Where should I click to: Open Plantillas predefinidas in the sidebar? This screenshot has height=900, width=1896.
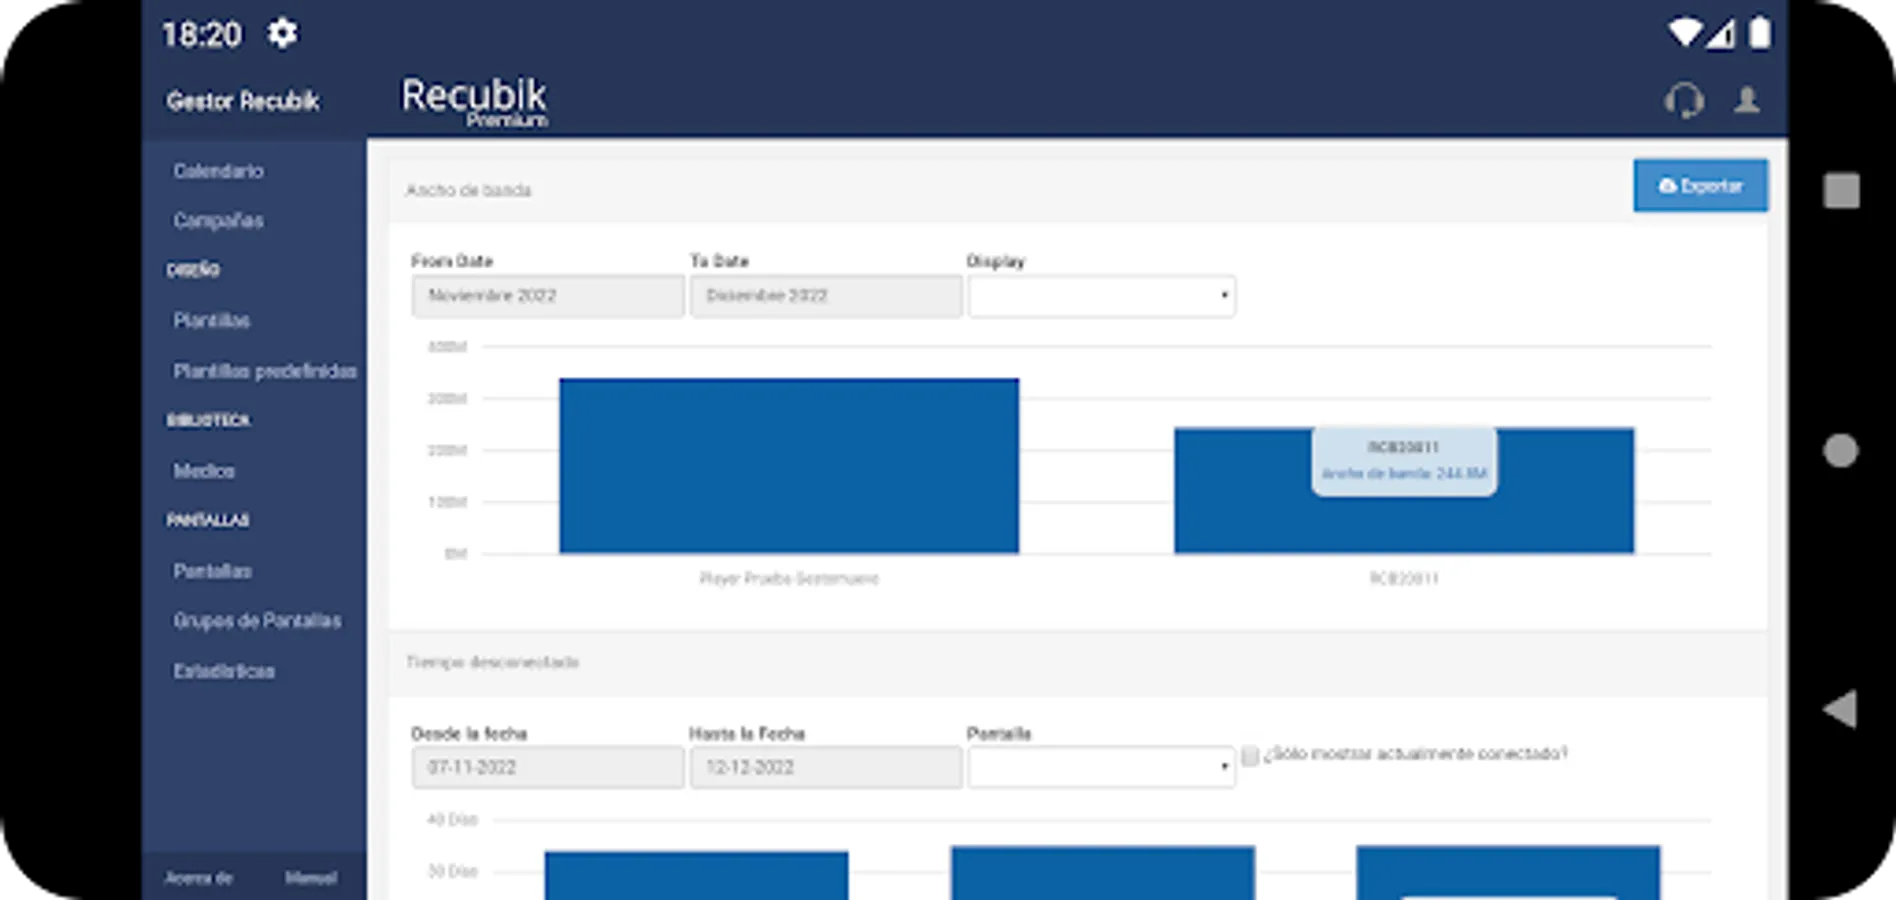(x=265, y=371)
